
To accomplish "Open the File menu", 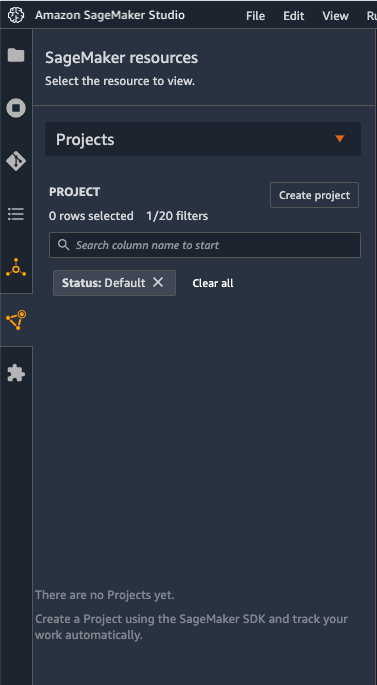I will [x=256, y=16].
